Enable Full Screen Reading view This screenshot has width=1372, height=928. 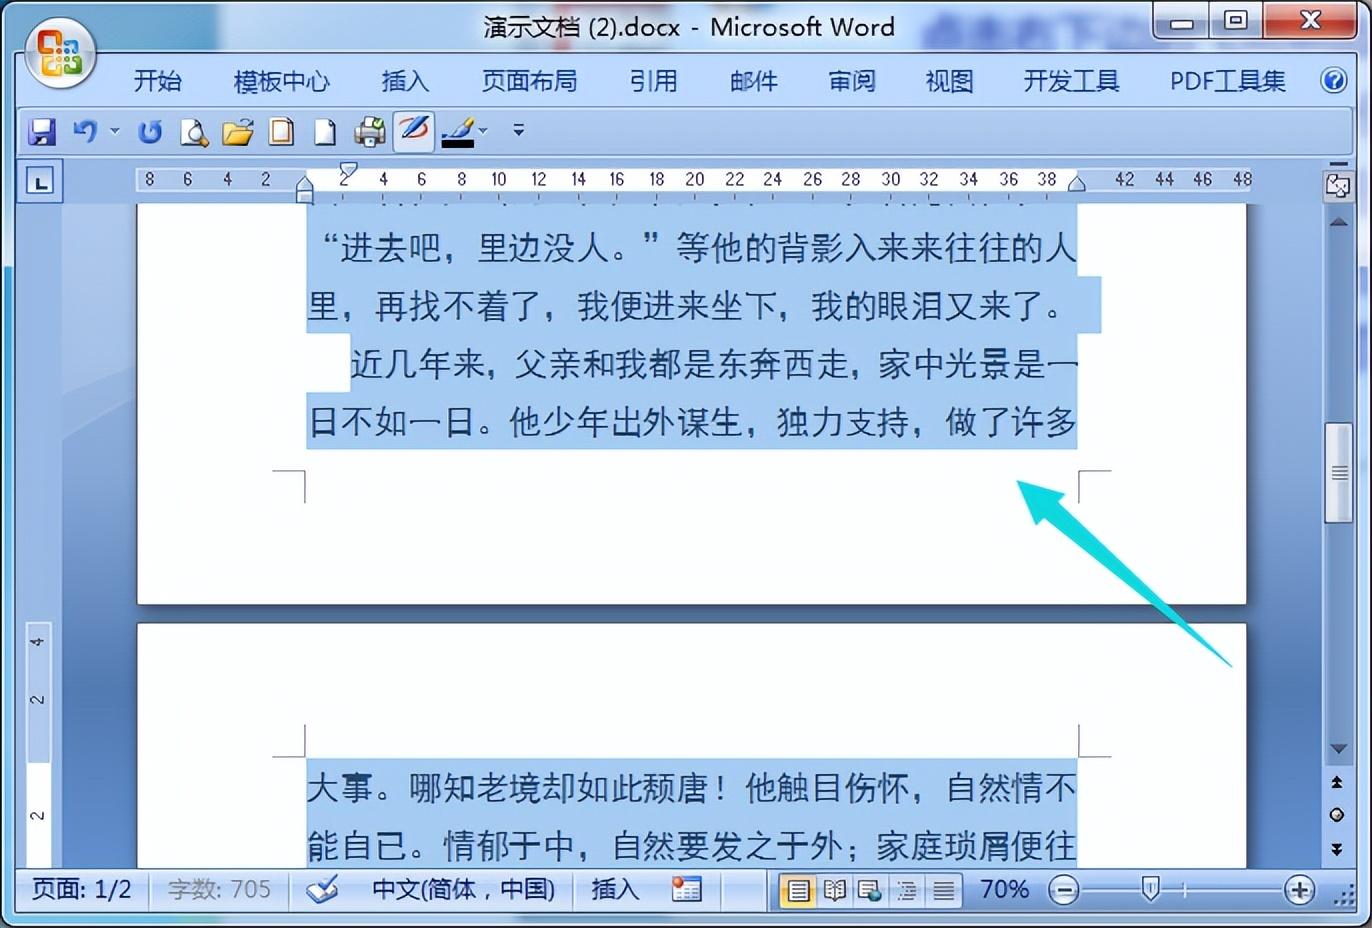835,889
